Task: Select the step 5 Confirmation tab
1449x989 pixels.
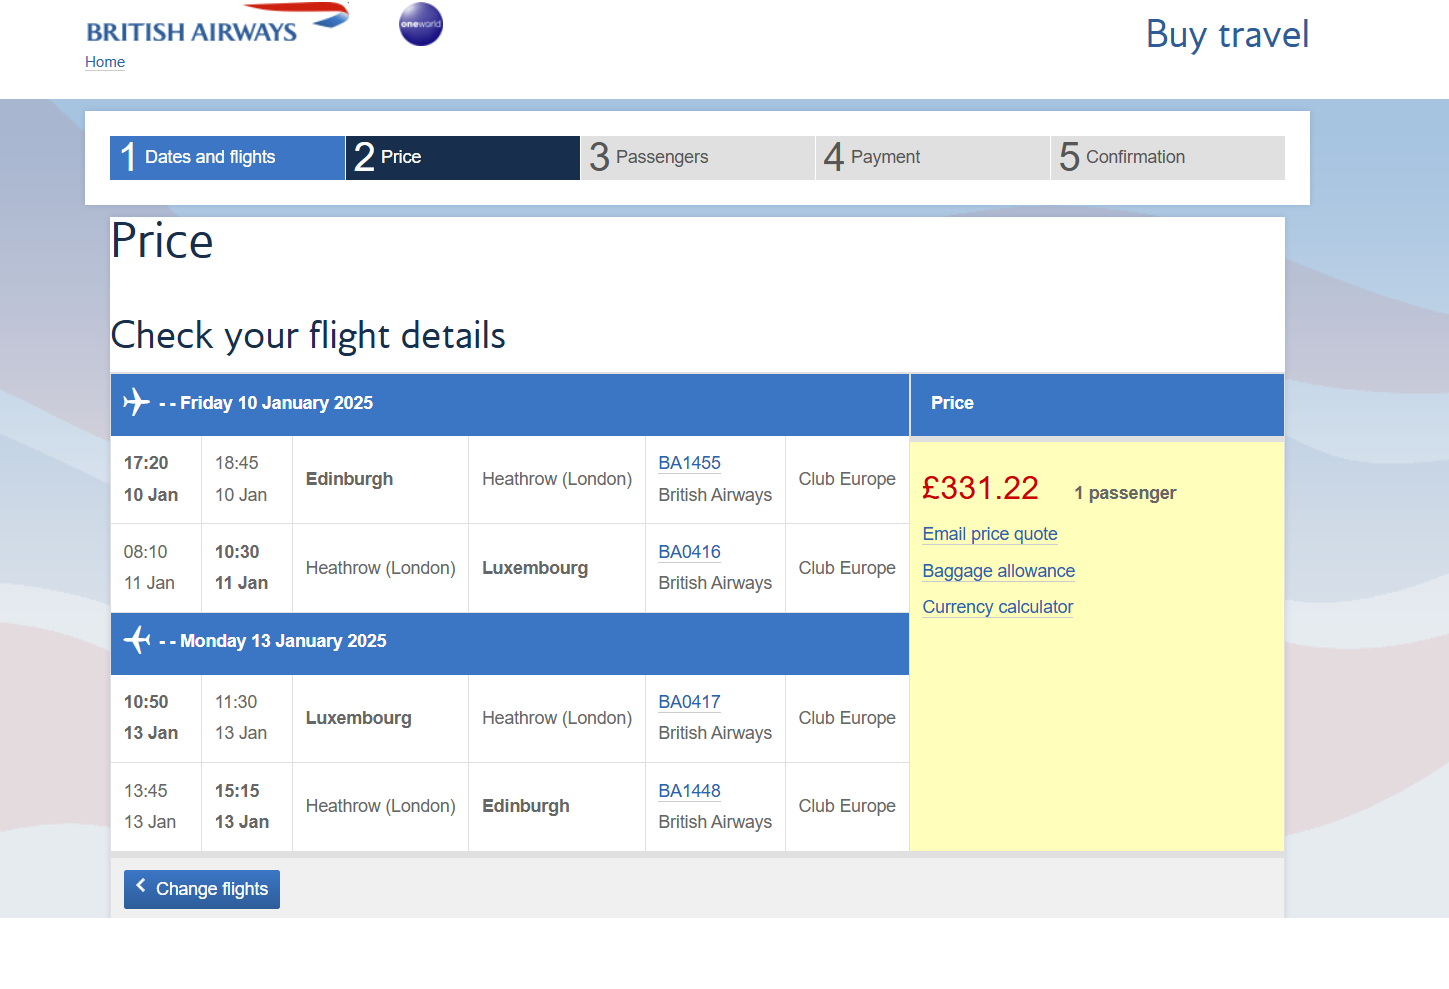Action: pos(1167,158)
